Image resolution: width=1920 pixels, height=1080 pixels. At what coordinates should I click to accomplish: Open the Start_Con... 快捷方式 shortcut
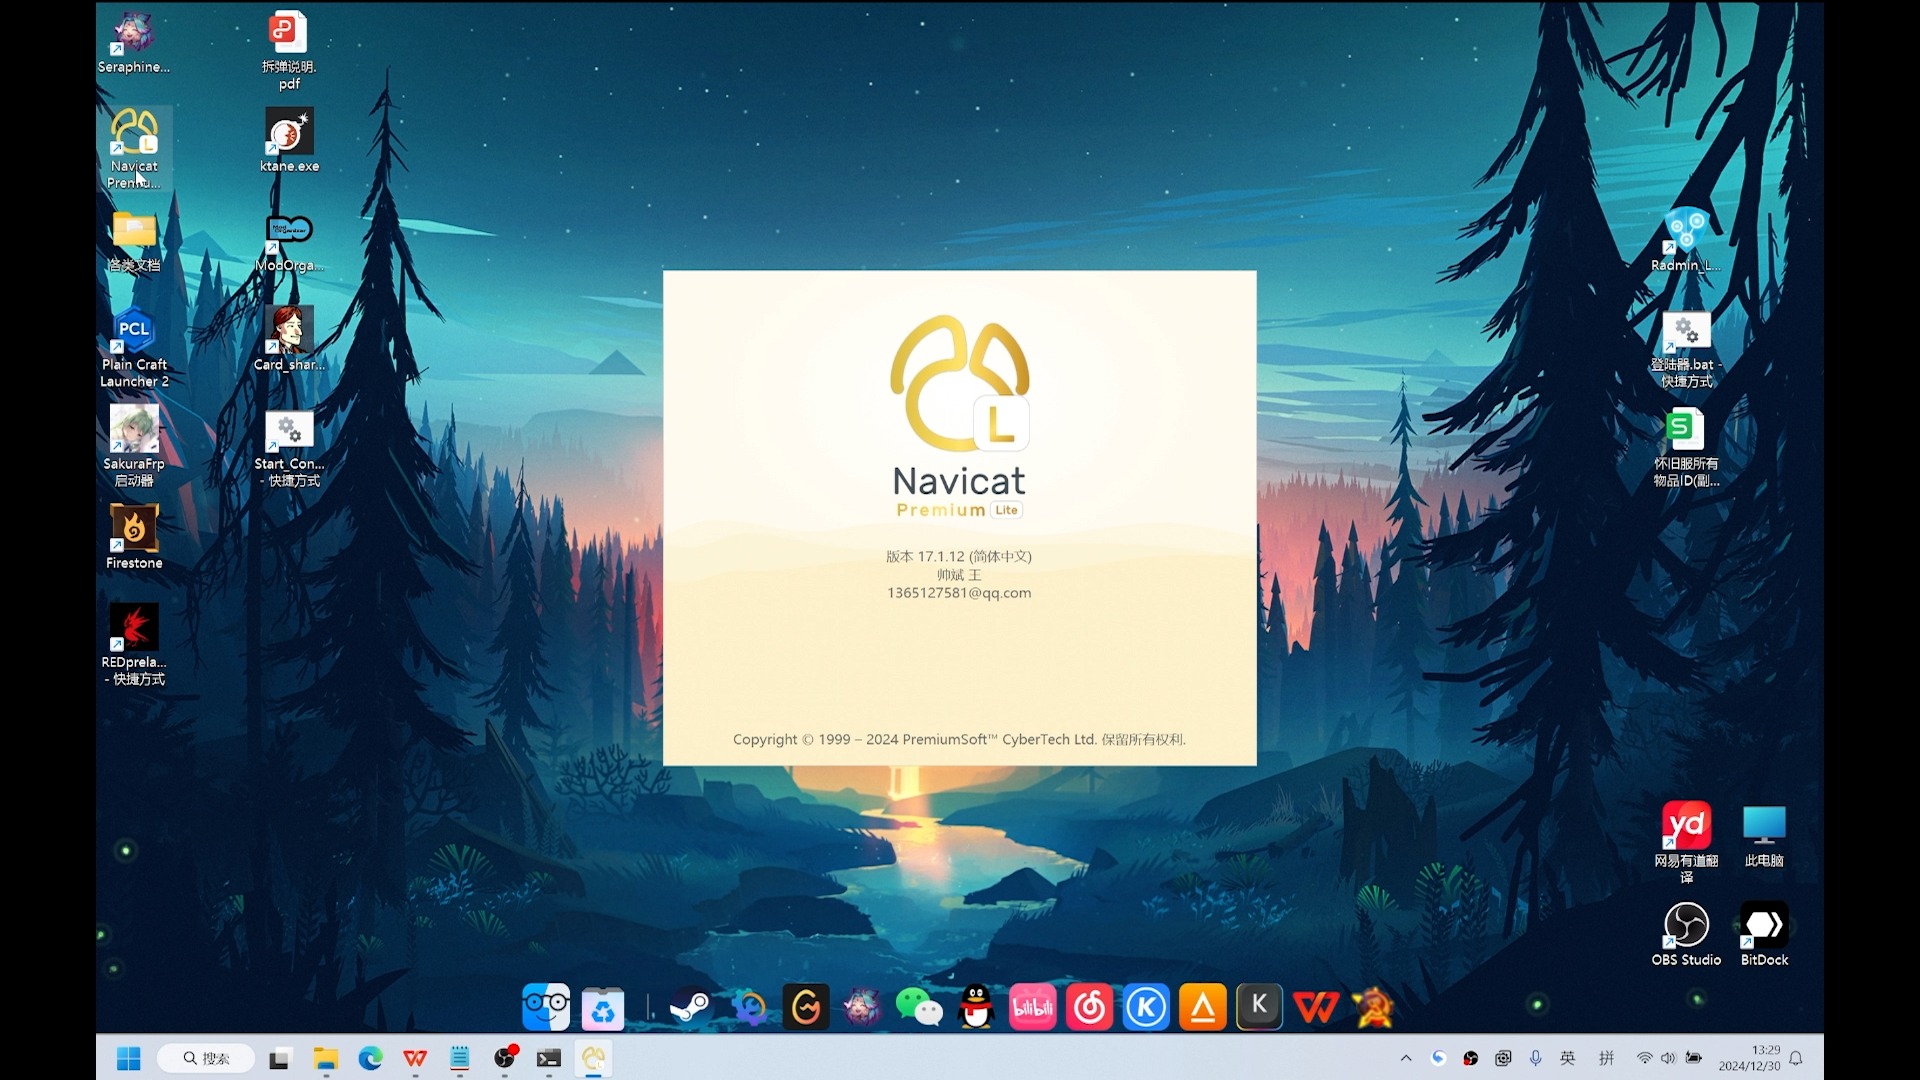click(x=289, y=447)
